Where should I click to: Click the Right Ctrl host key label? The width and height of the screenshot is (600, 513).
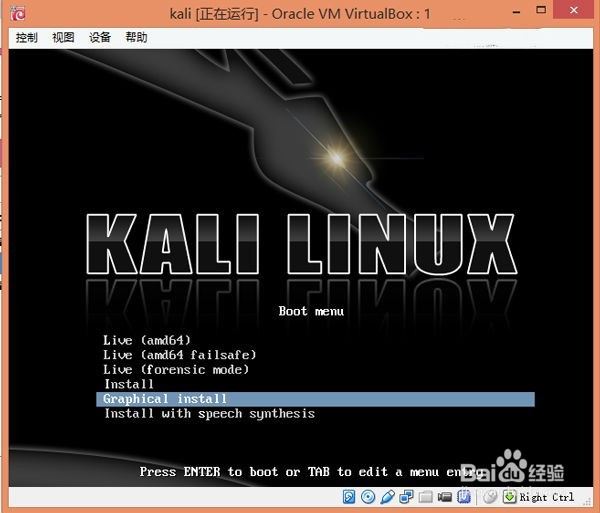tap(546, 497)
